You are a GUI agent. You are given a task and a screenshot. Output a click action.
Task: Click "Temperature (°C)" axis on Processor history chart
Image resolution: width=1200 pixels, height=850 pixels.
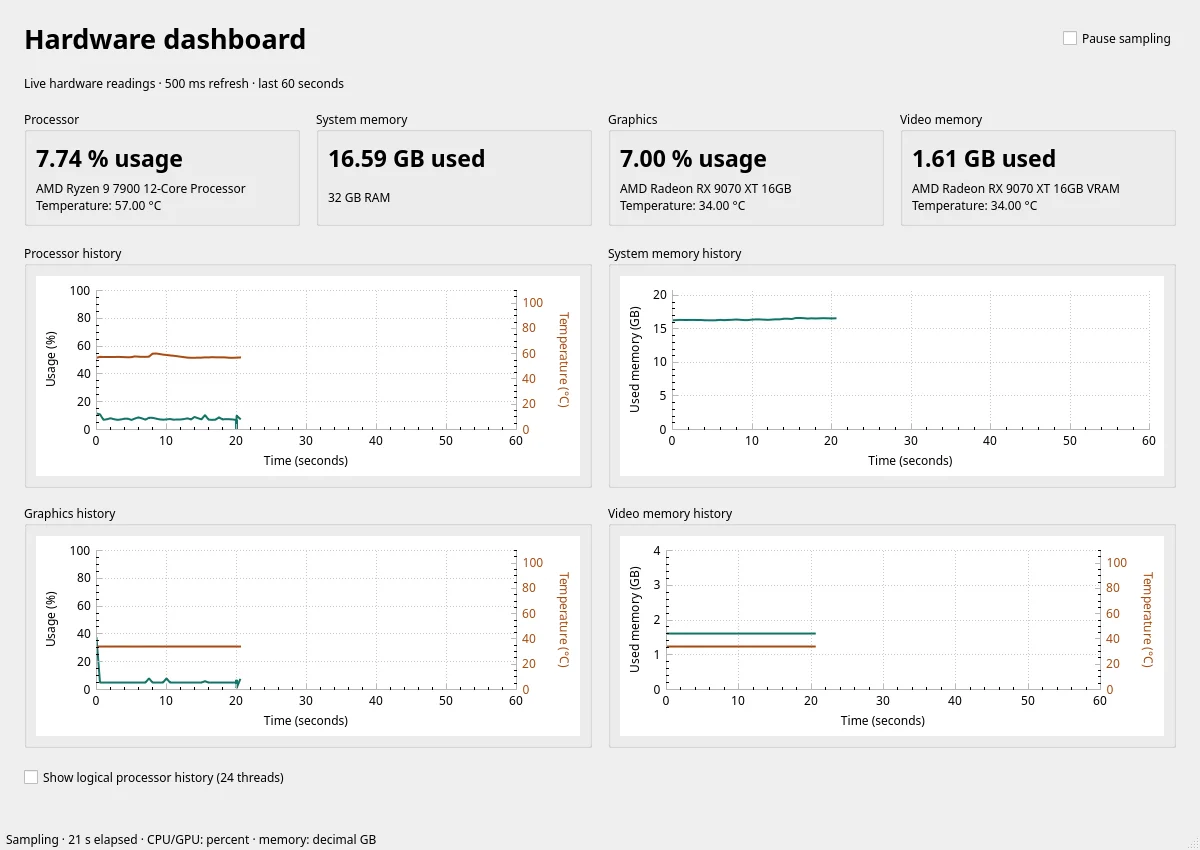563,360
